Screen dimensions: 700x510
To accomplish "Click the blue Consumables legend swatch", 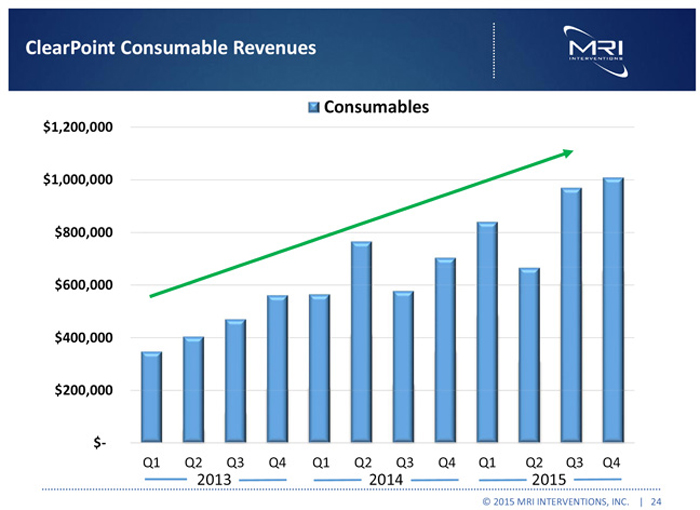I will pyautogui.click(x=314, y=106).
